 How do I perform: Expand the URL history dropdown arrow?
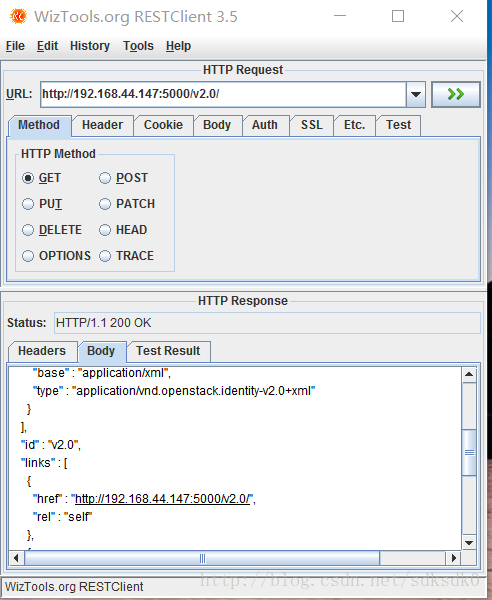pos(416,94)
